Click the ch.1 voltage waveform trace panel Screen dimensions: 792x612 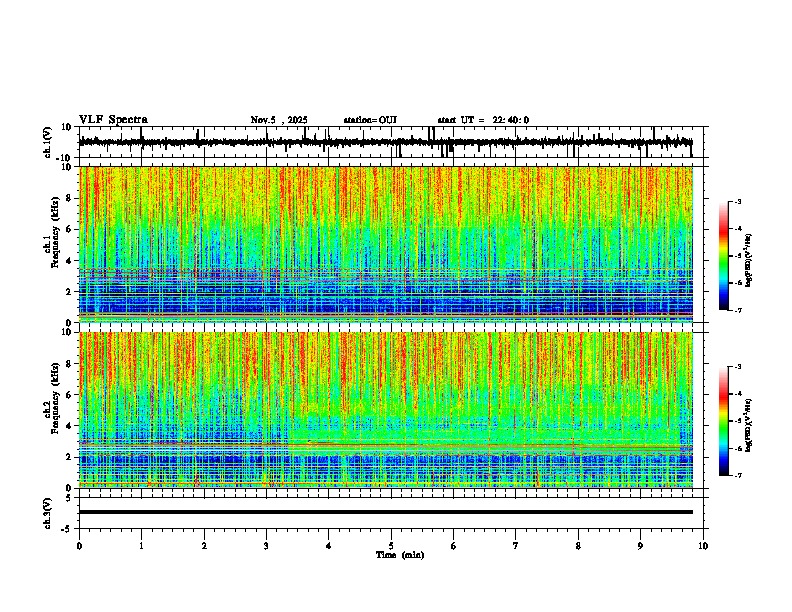pyautogui.click(x=391, y=142)
